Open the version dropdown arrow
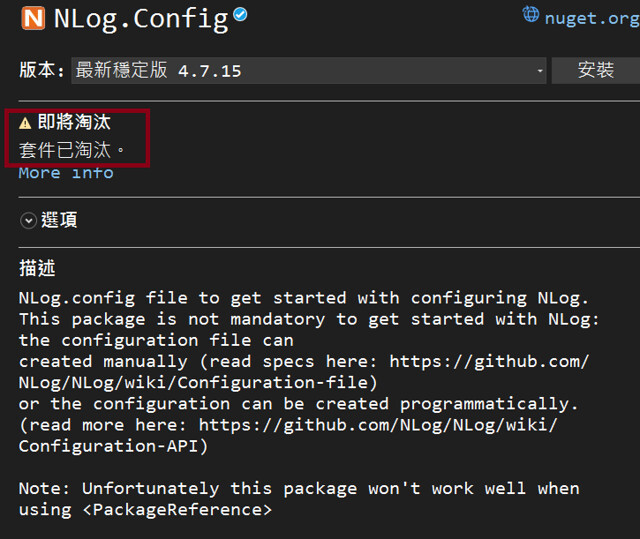The image size is (640, 539). (x=540, y=71)
